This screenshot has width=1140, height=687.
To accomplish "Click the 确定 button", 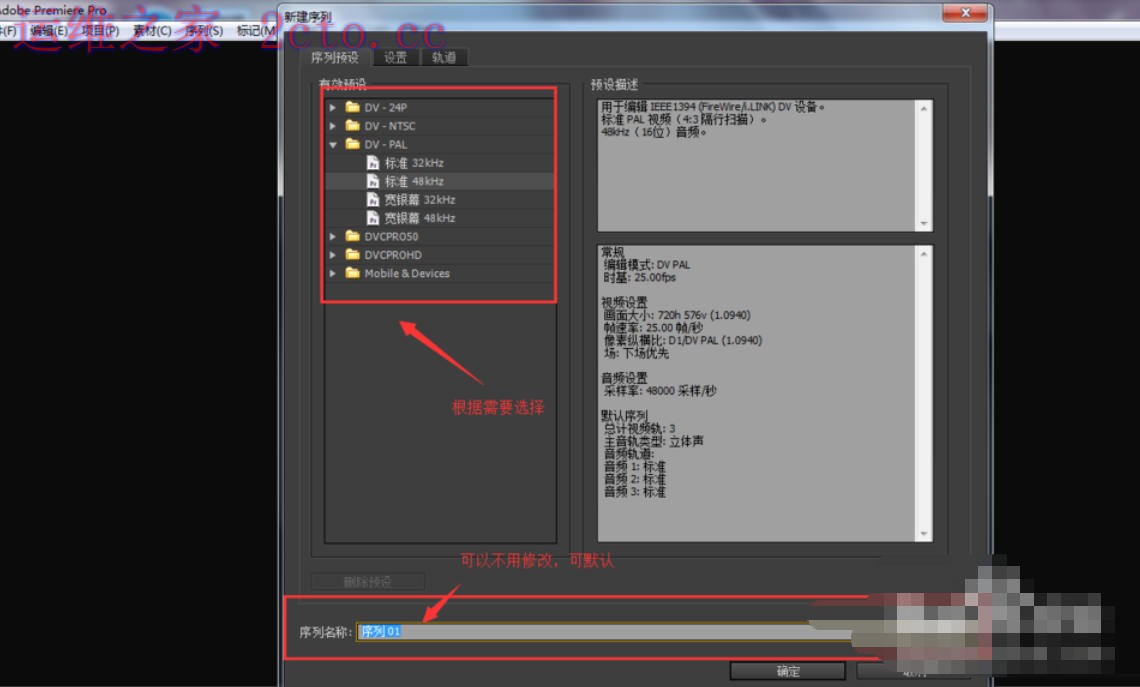I will 787,671.
